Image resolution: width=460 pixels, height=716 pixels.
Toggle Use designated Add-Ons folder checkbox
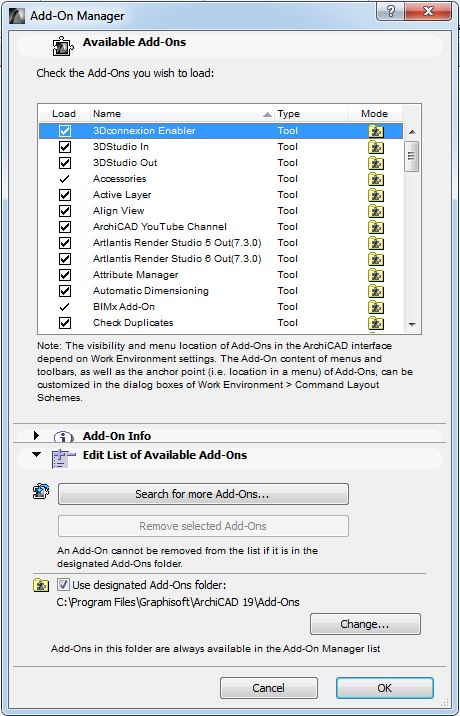(63, 584)
